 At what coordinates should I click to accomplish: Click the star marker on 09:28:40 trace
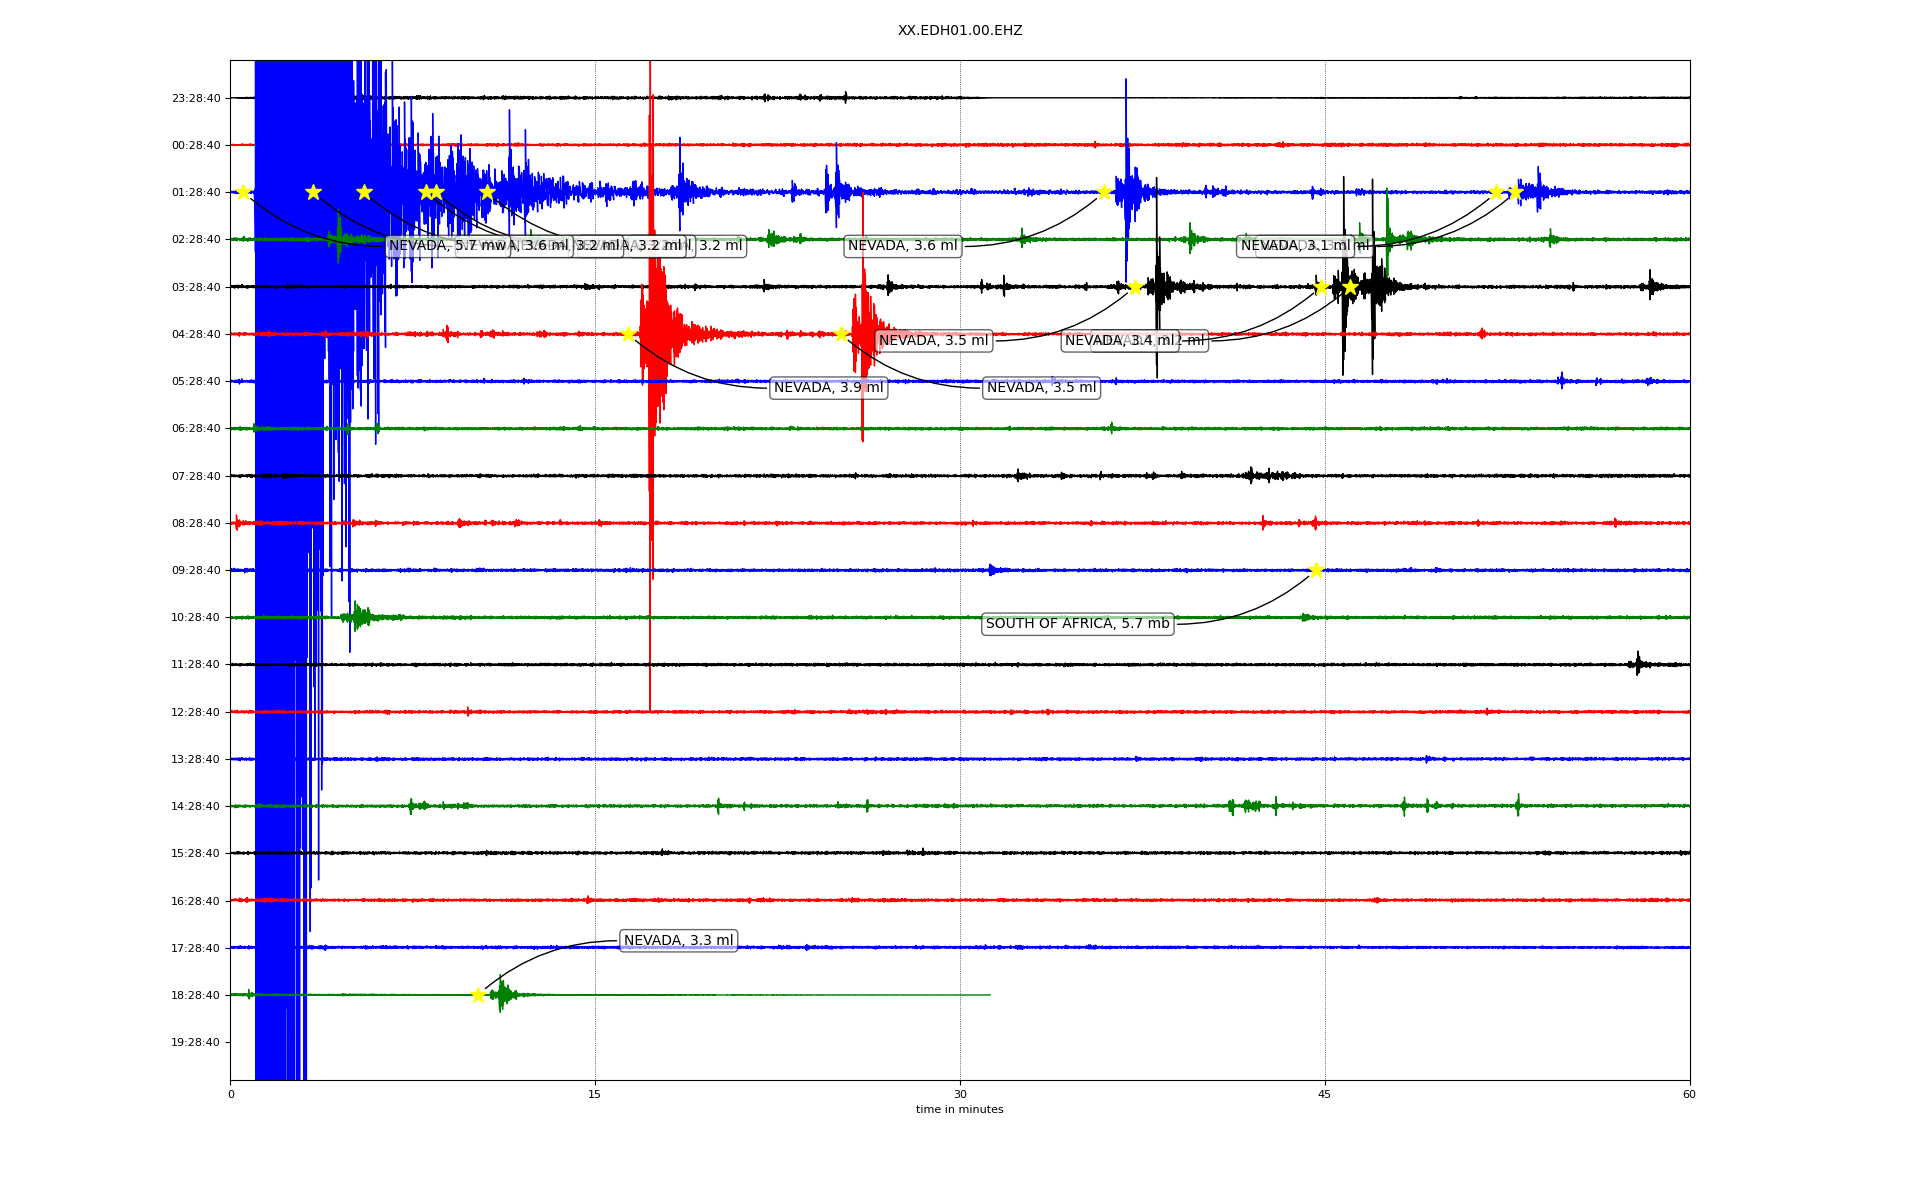click(x=1316, y=570)
